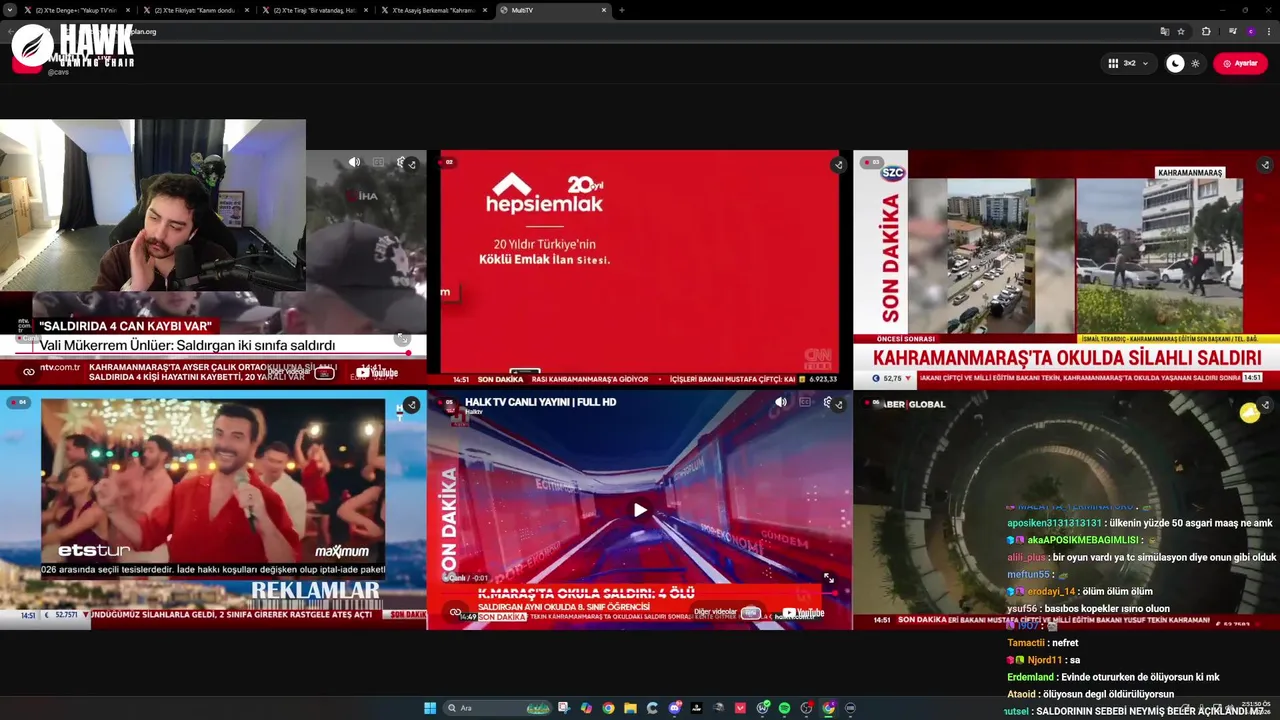This screenshot has width=1280, height=720.
Task: Select the MultiTV browser tab
Action: coord(553,10)
